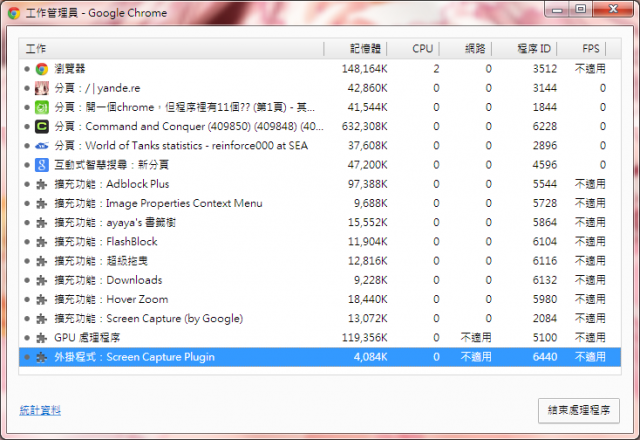Viewport: 640px width, 440px height.
Task: Minimize the task manager window
Action: 557,9
